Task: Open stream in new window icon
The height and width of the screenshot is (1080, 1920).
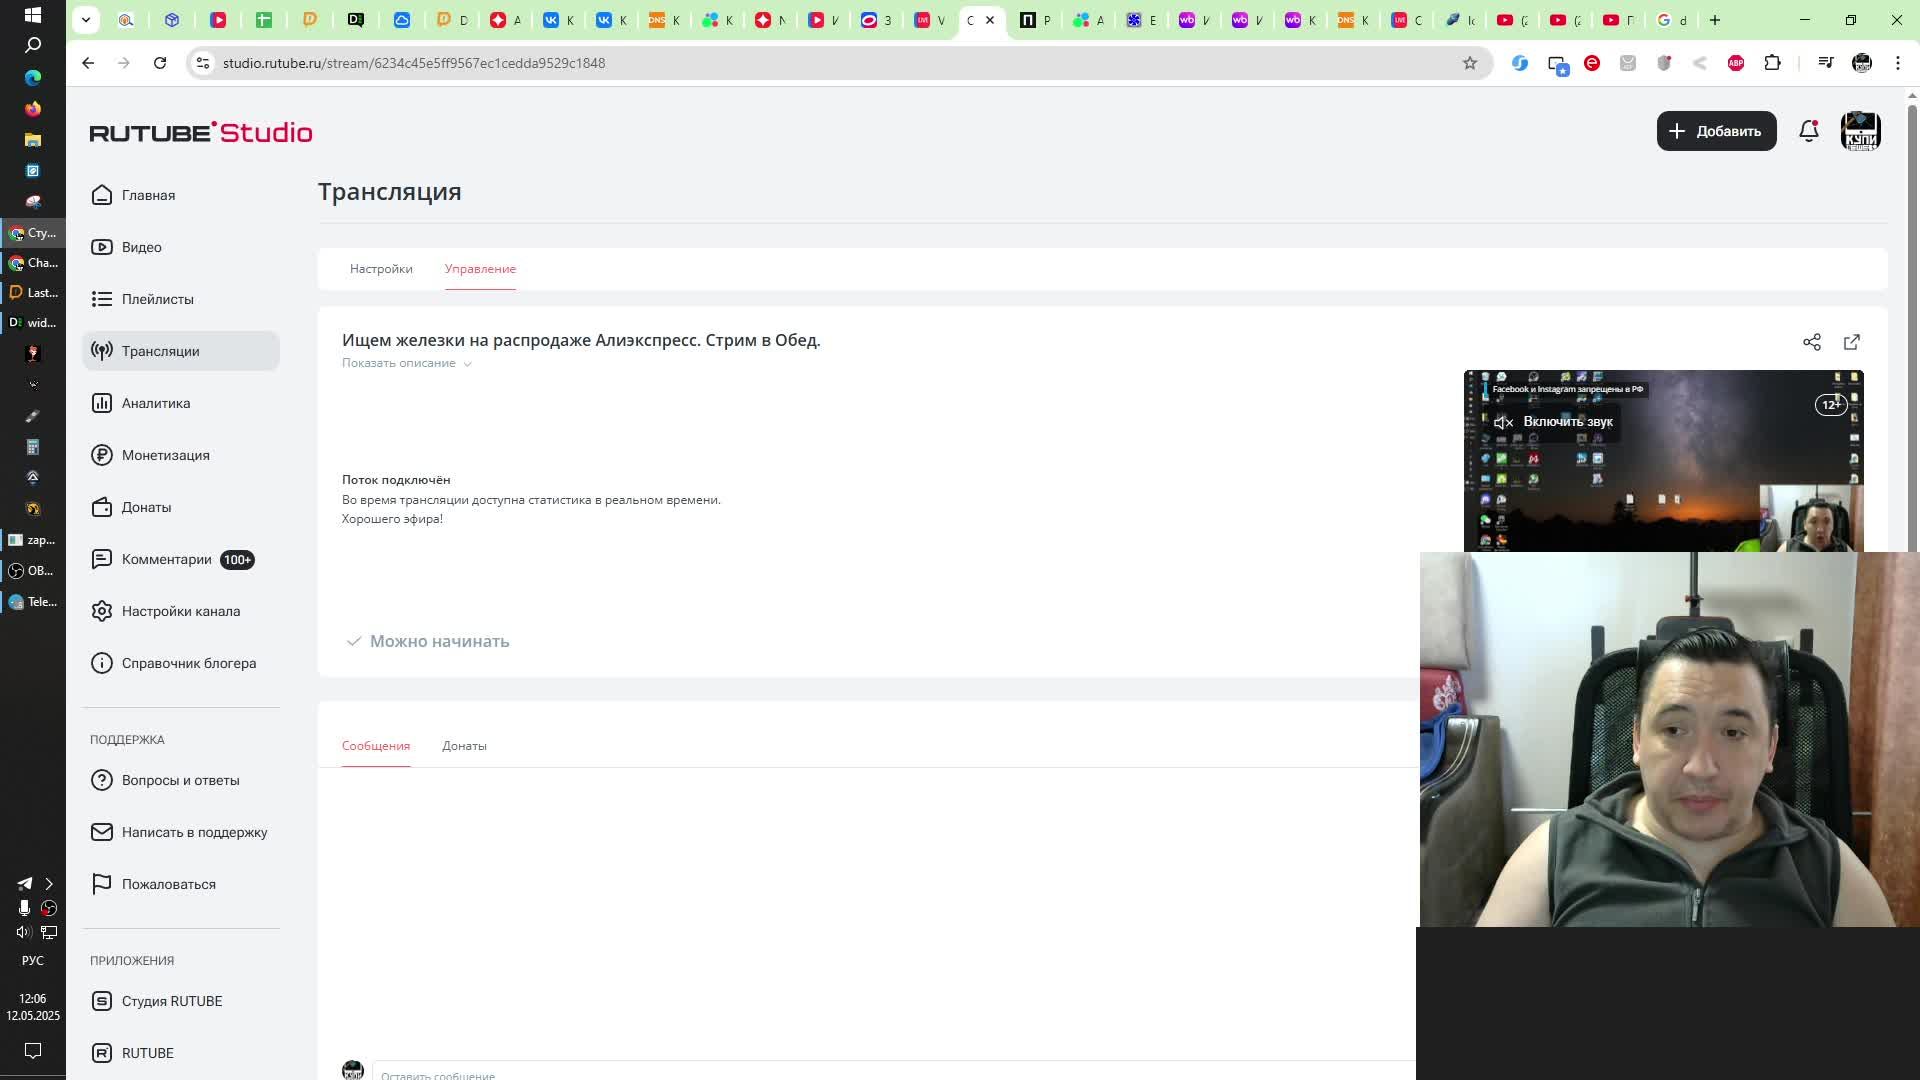Action: tap(1851, 342)
